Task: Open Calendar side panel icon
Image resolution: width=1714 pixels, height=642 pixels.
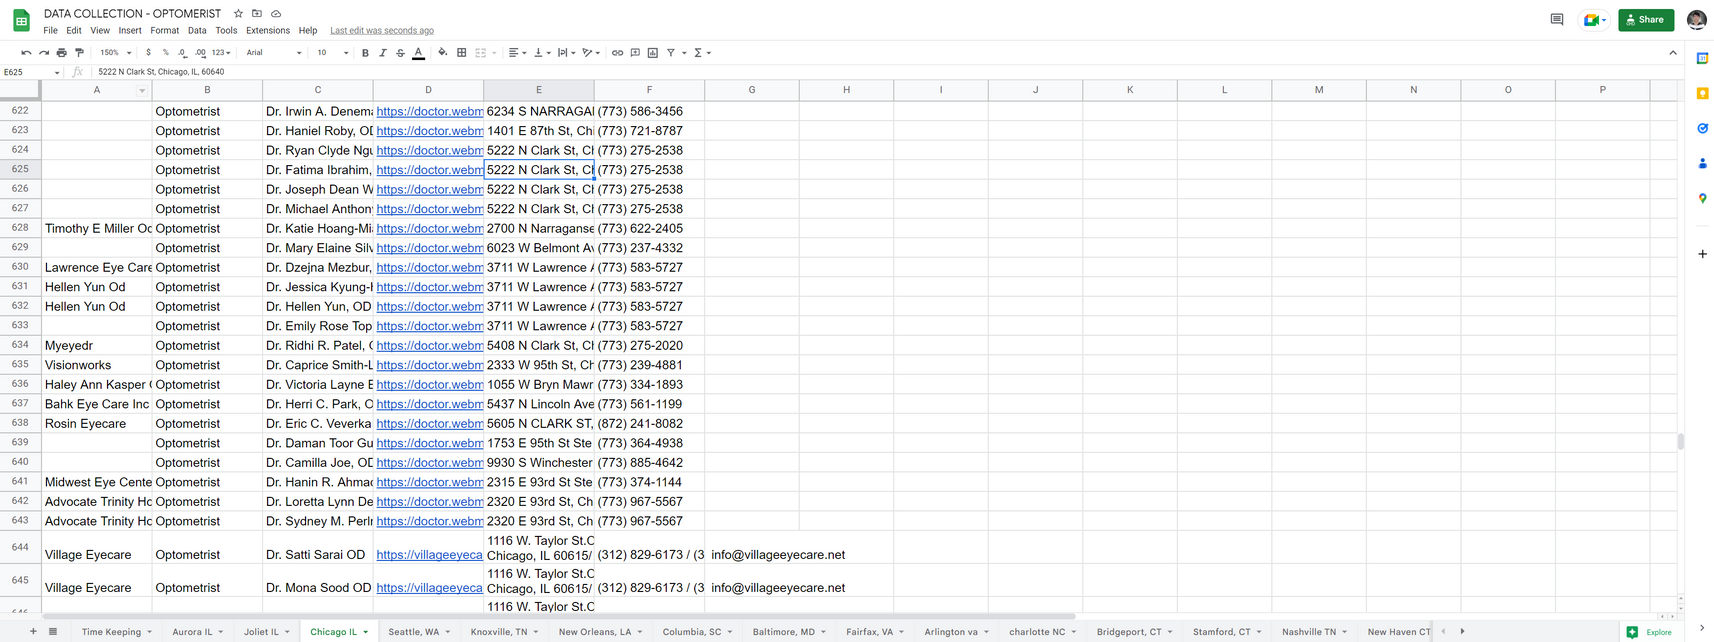Action: coord(1702,59)
